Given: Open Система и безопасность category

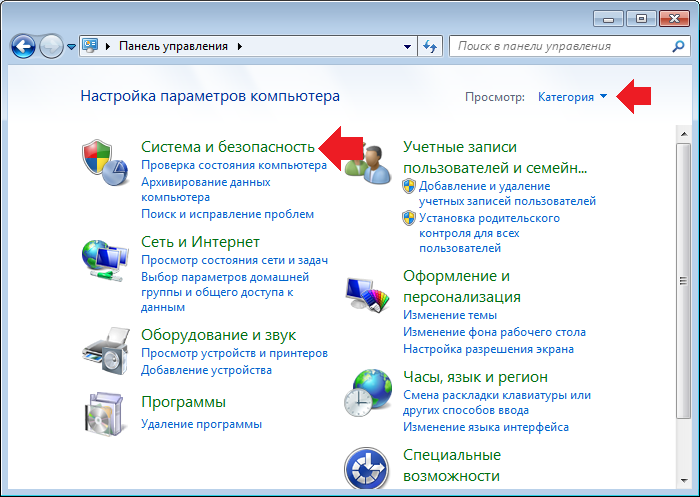Looking at the screenshot, I should click(228, 146).
